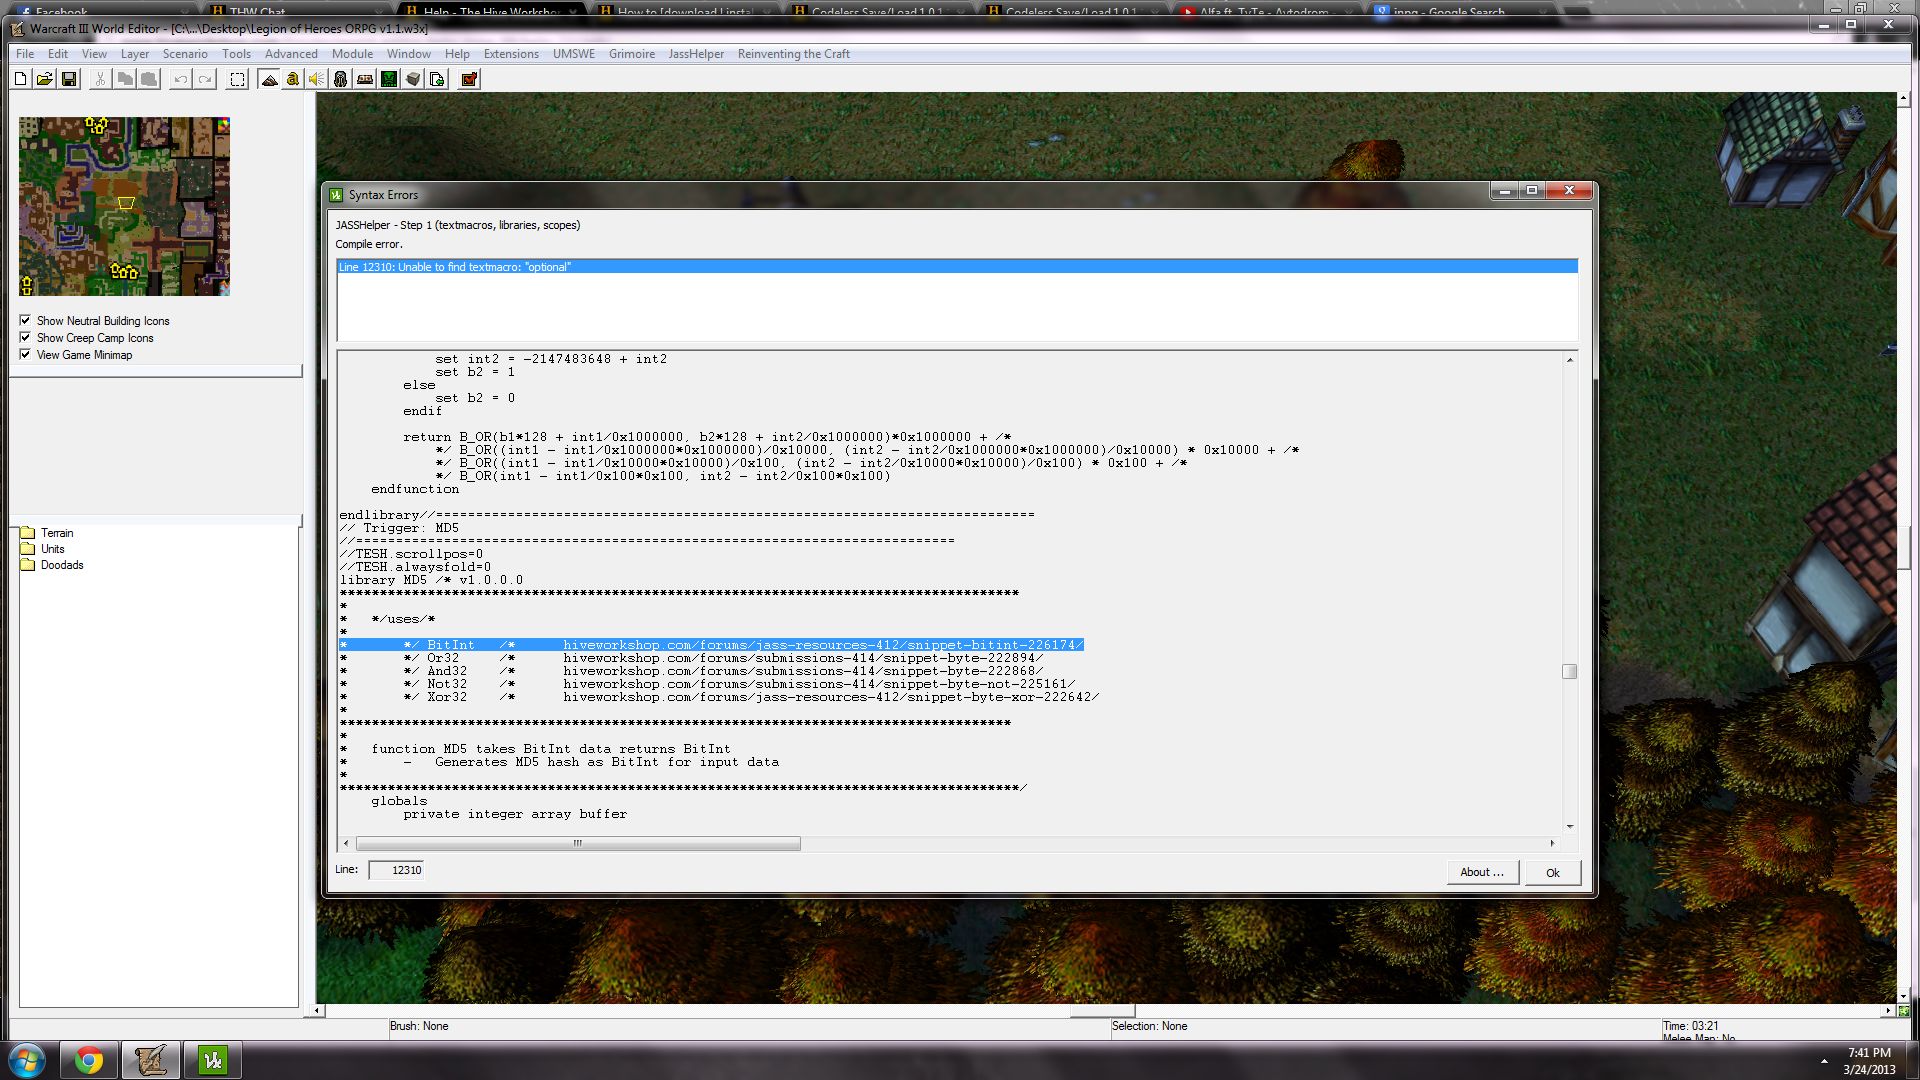Open the Extensions menu

point(511,54)
